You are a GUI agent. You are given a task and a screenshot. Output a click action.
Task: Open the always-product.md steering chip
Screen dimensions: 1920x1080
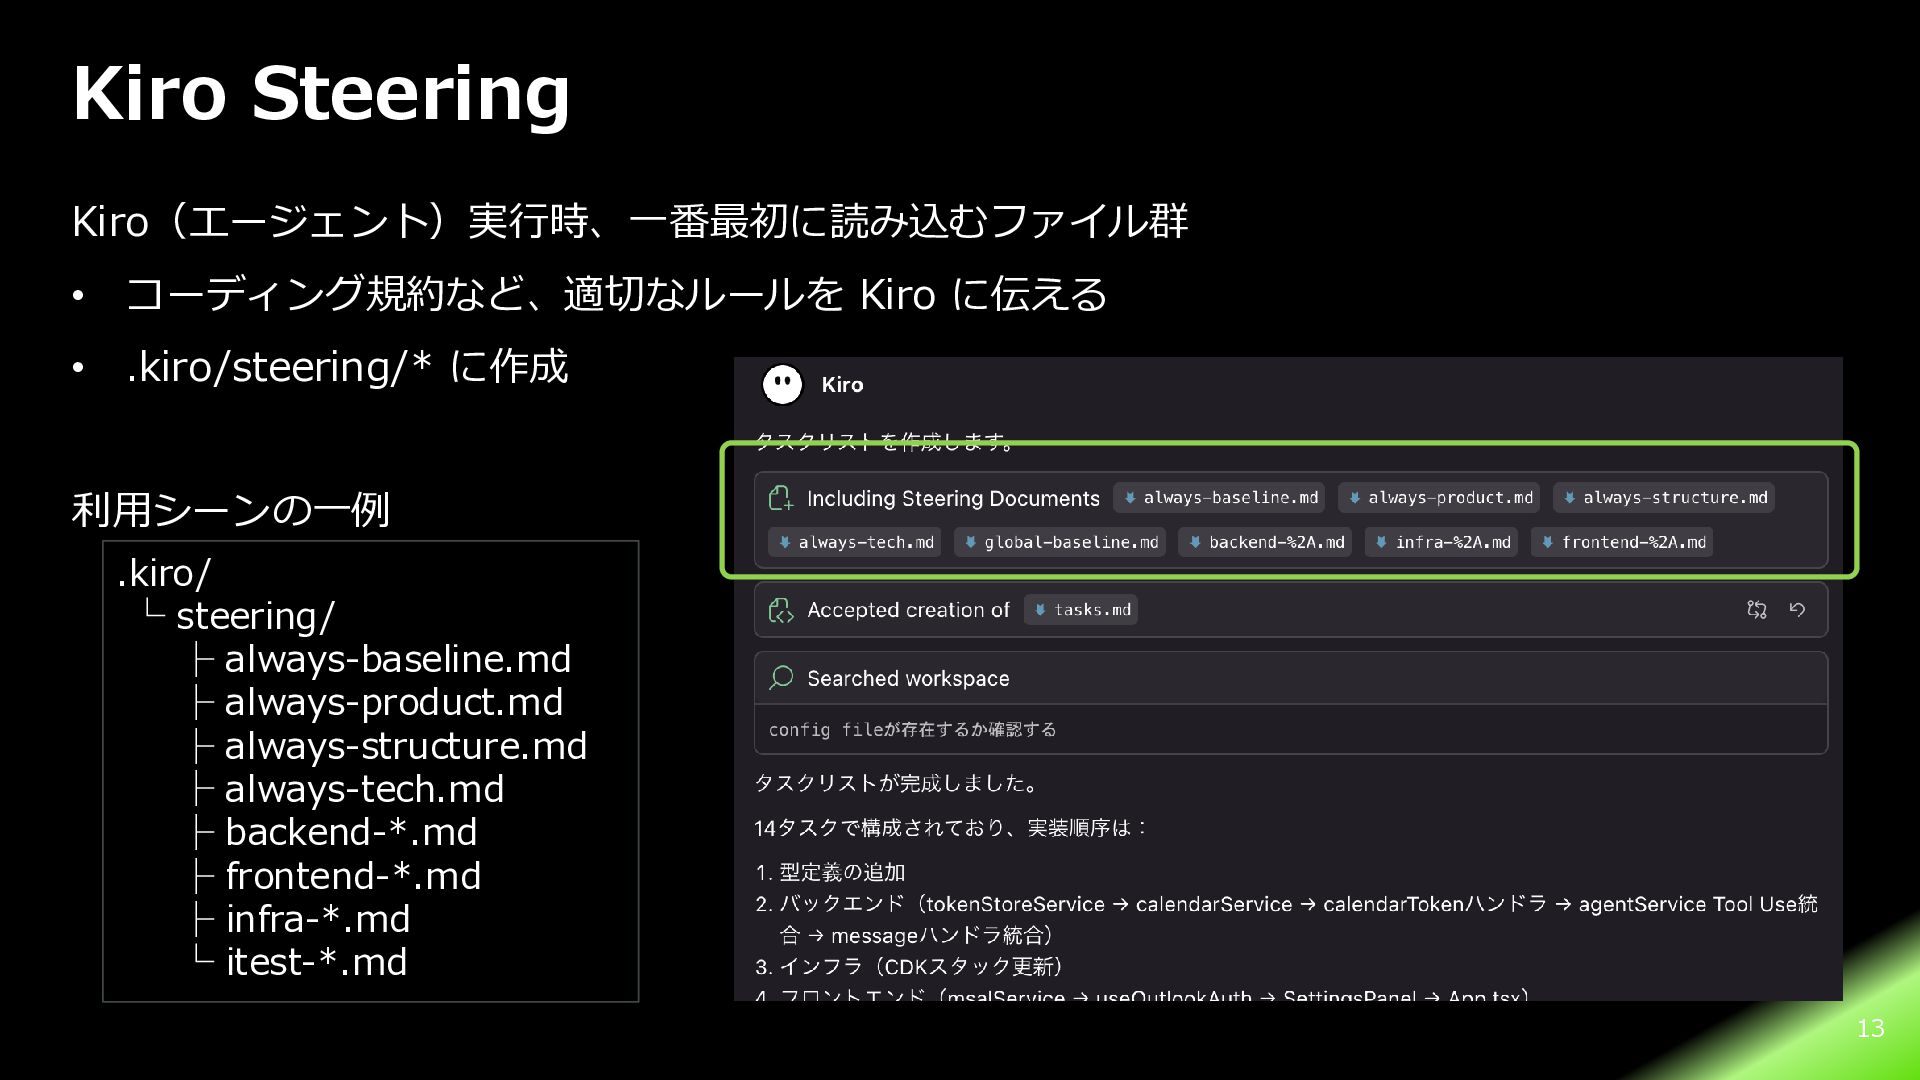1440,498
